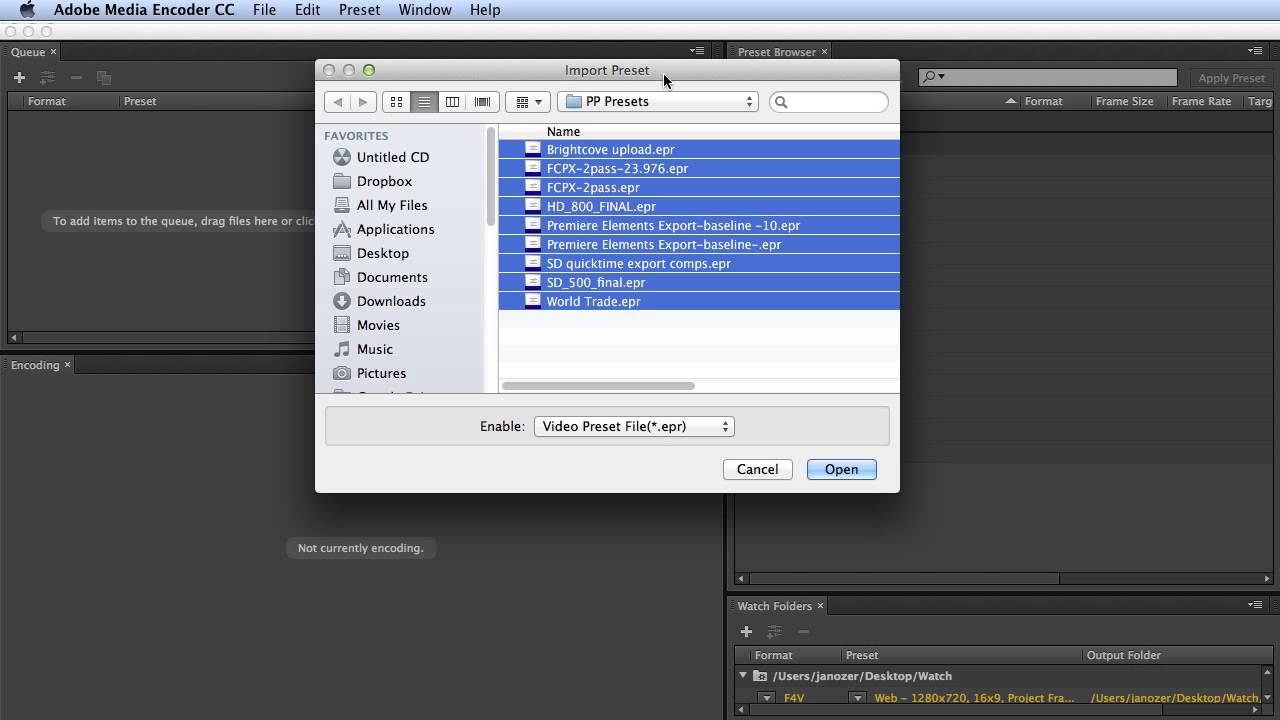Go back with the dialog's left arrow
The width and height of the screenshot is (1280, 720).
click(x=338, y=102)
